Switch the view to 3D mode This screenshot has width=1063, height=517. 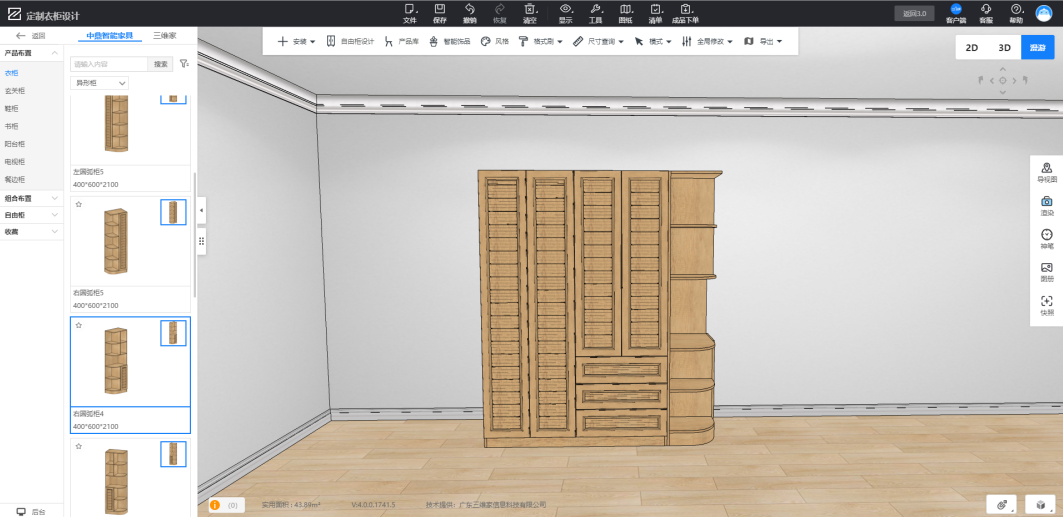point(1004,47)
